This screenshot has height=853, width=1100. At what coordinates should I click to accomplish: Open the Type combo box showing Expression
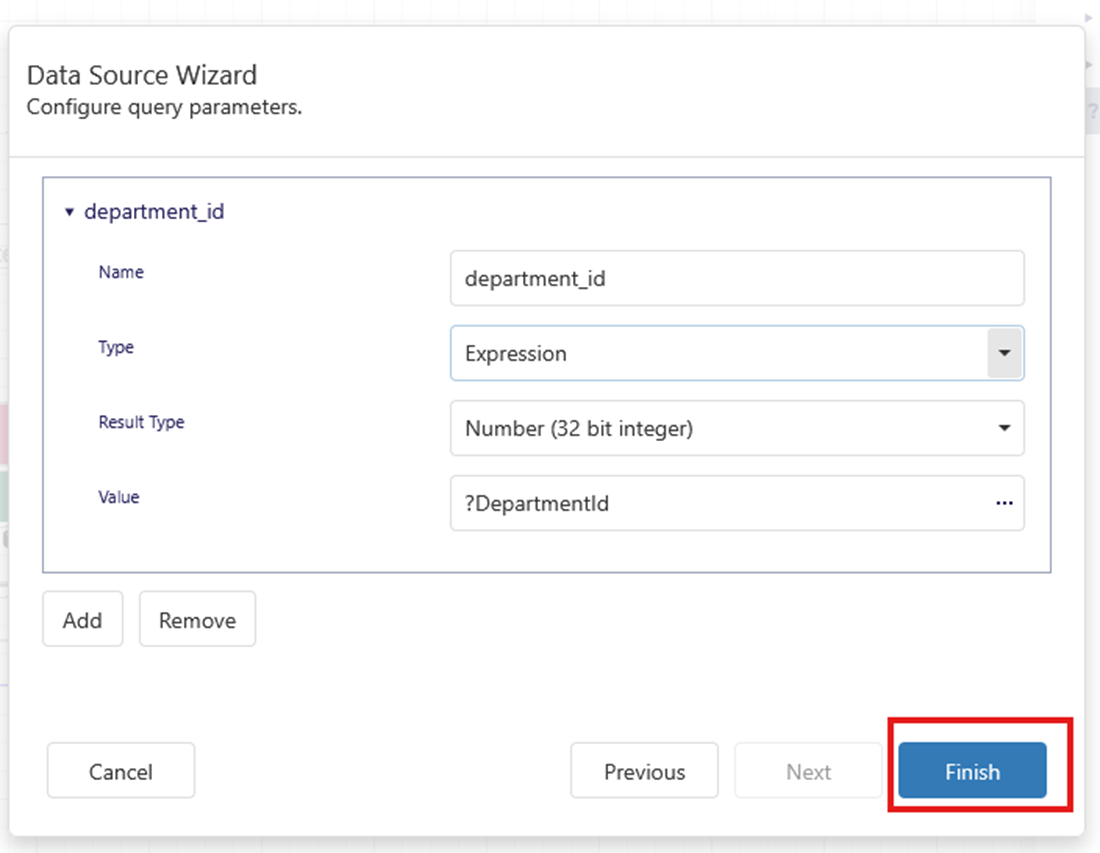718,353
